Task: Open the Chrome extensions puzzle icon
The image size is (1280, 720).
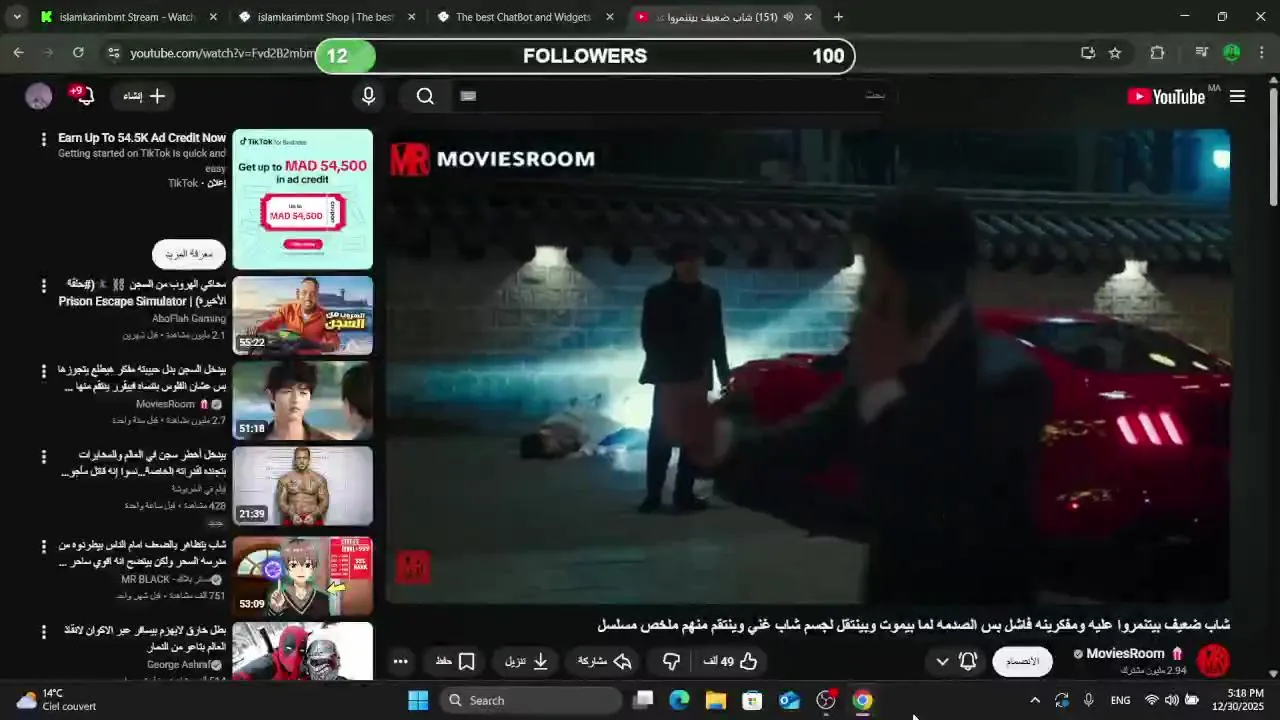Action: pyautogui.click(x=1157, y=53)
